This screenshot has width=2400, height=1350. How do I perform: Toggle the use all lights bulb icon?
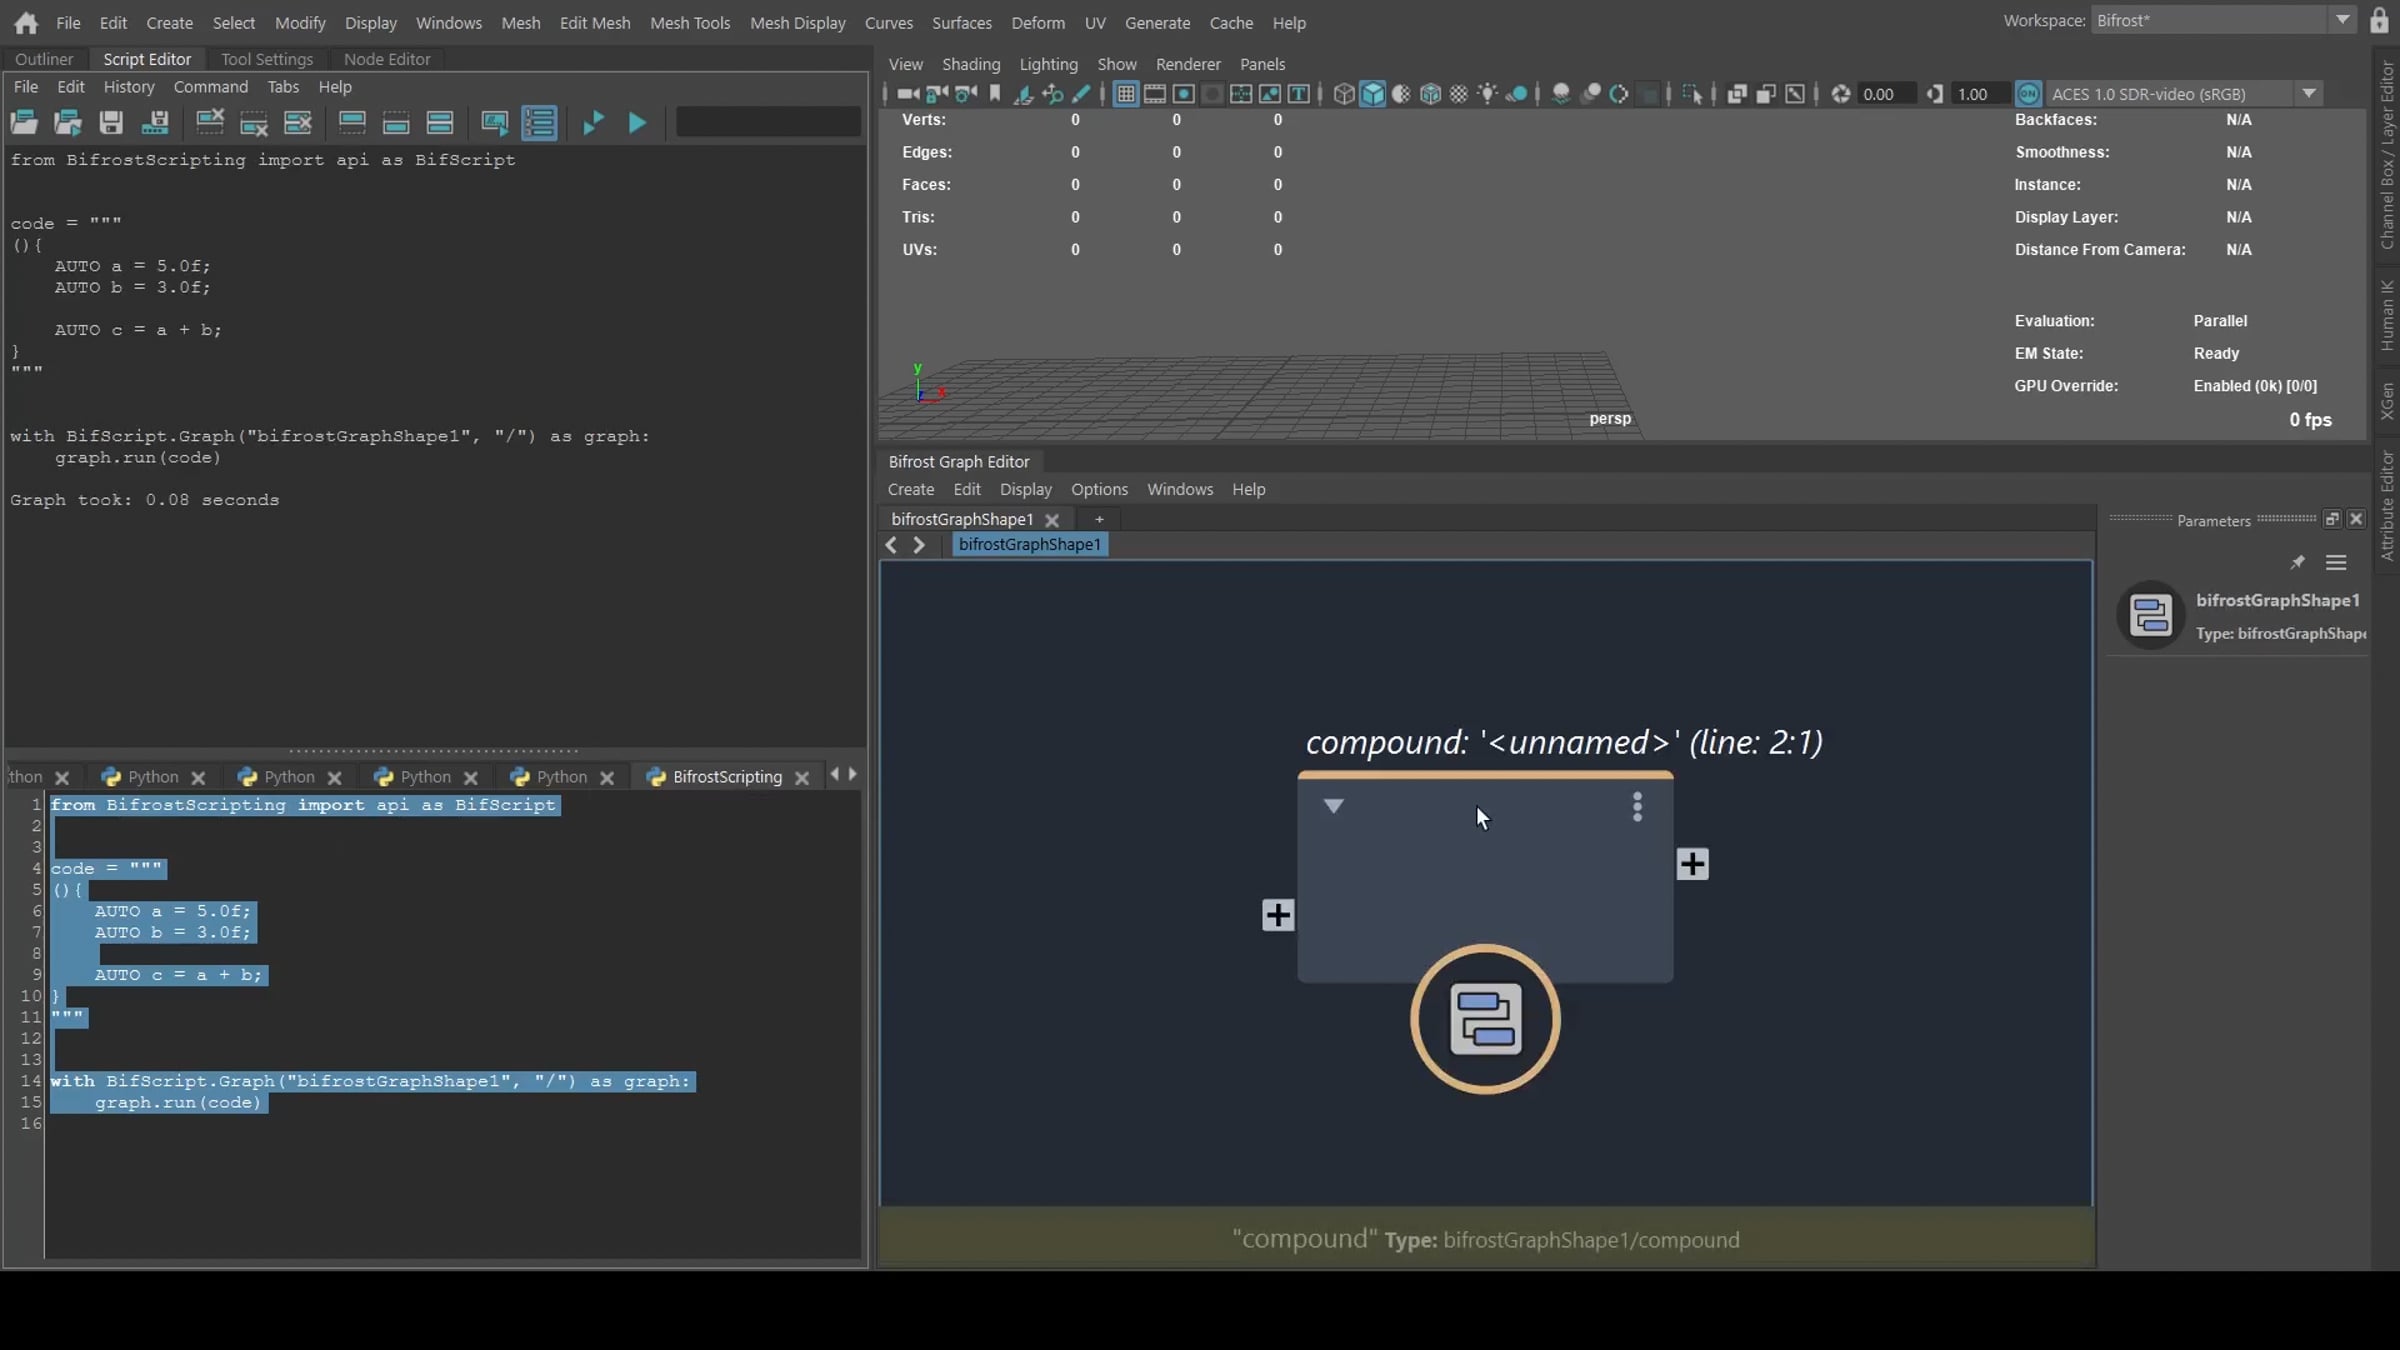pos(1488,94)
